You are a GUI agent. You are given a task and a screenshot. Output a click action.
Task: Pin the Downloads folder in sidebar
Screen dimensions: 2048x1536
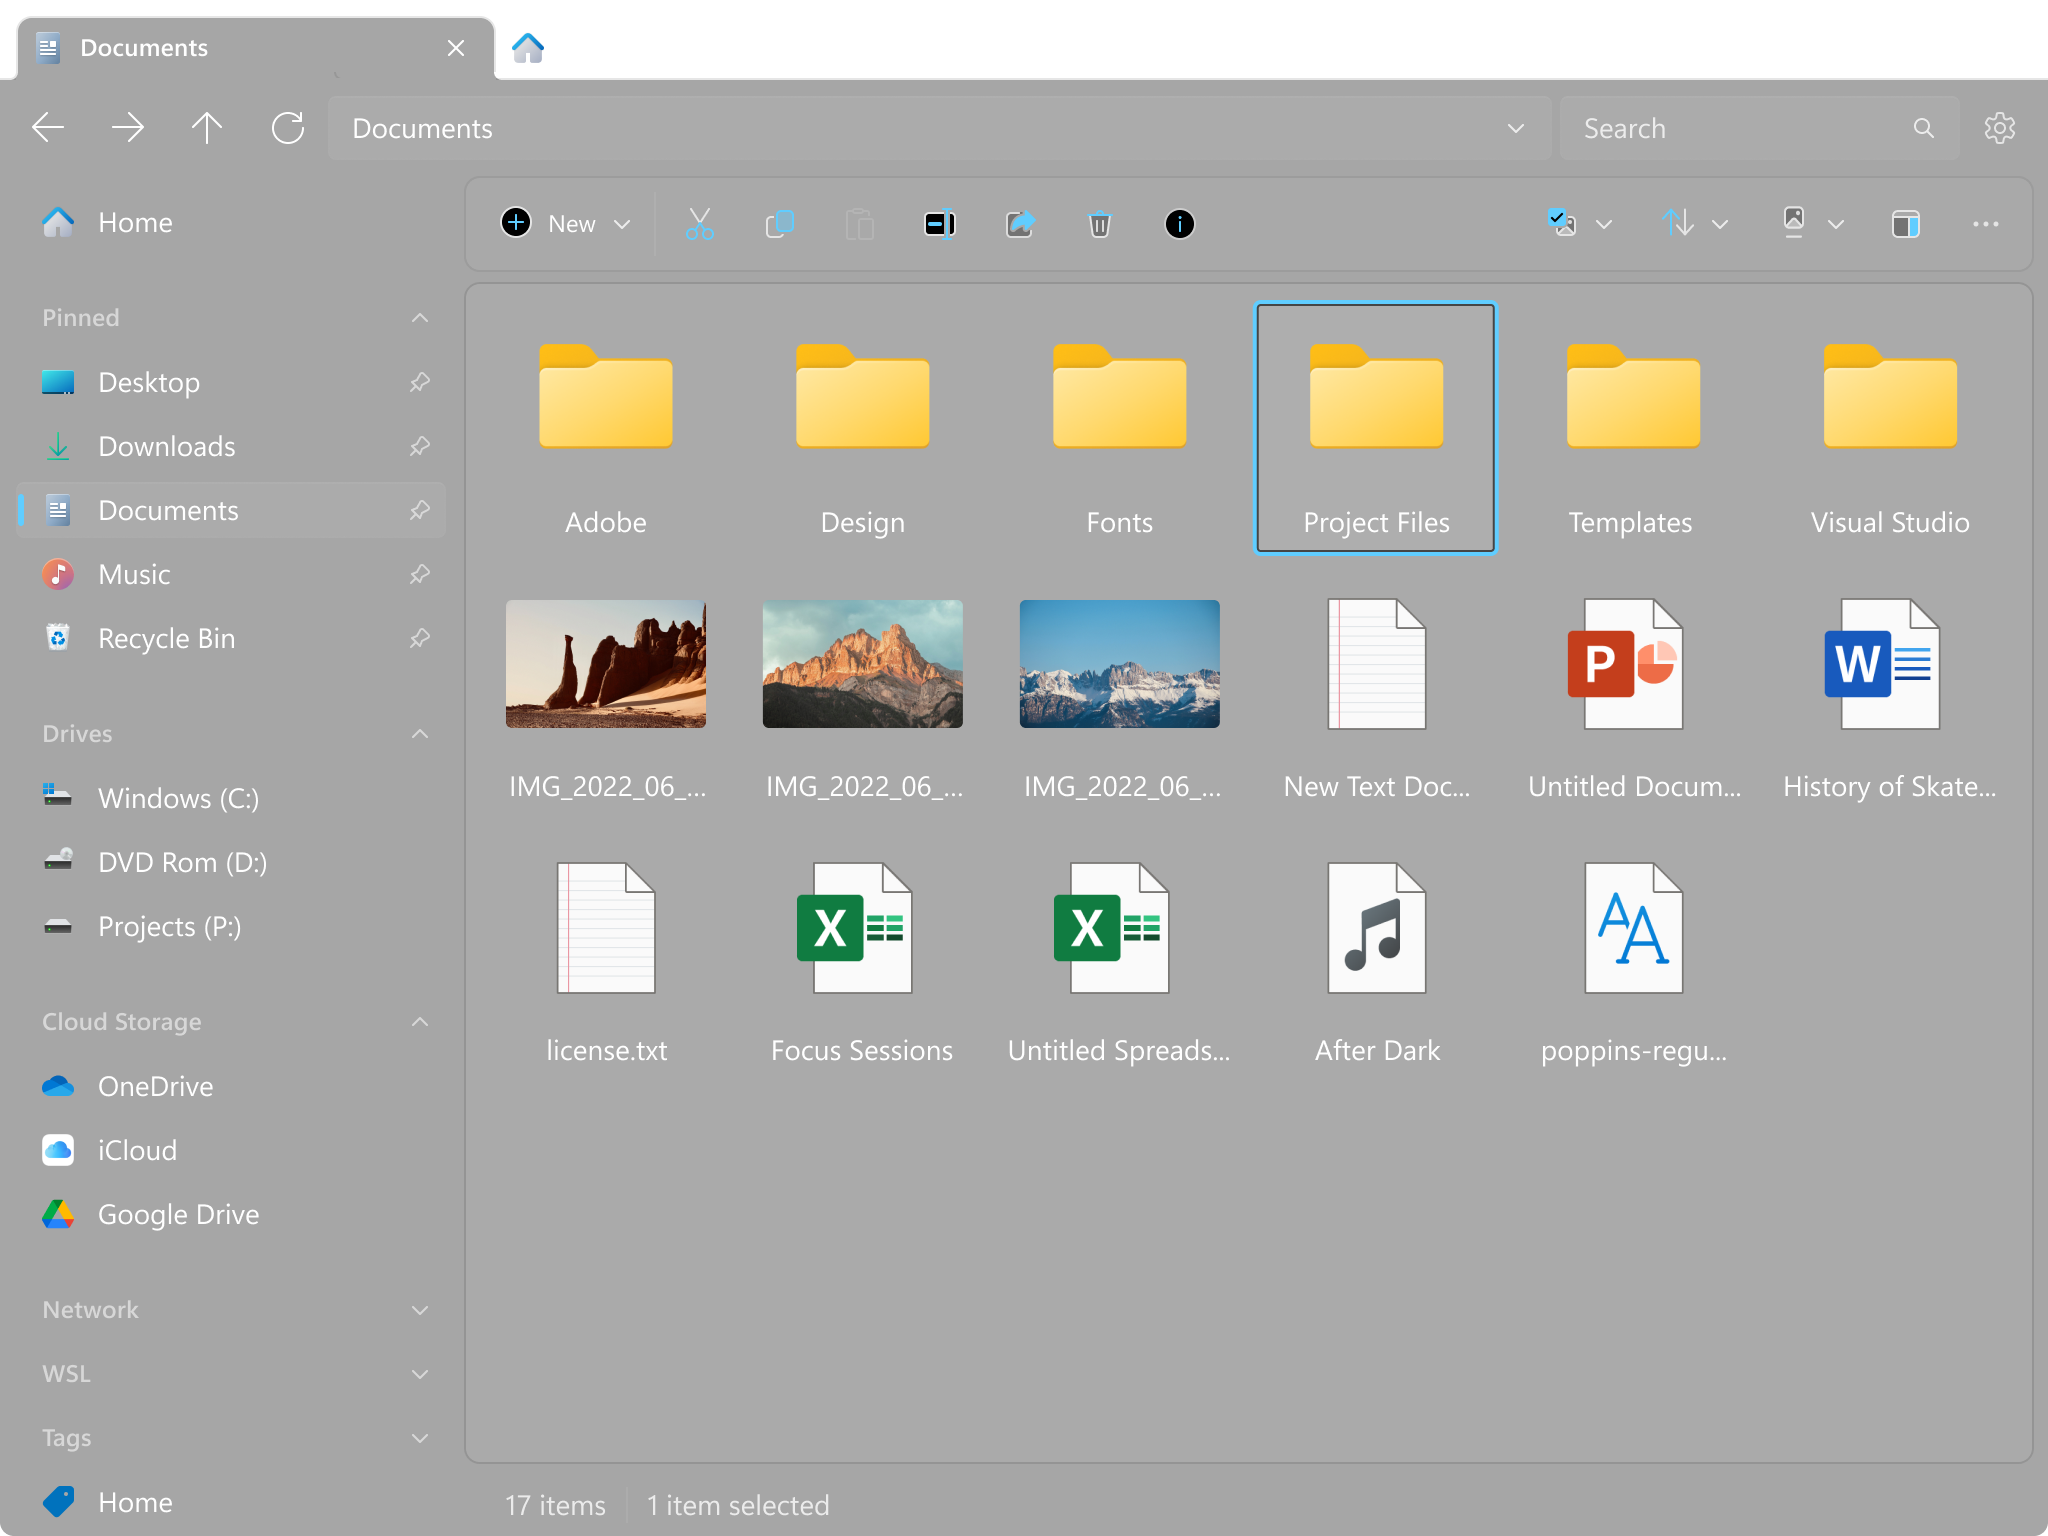[x=420, y=446]
